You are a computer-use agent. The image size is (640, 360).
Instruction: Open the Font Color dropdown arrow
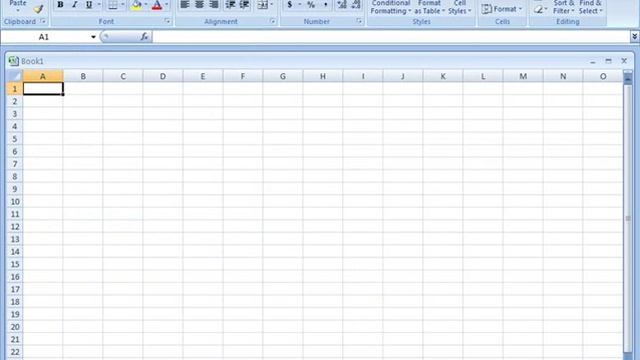[167, 5]
